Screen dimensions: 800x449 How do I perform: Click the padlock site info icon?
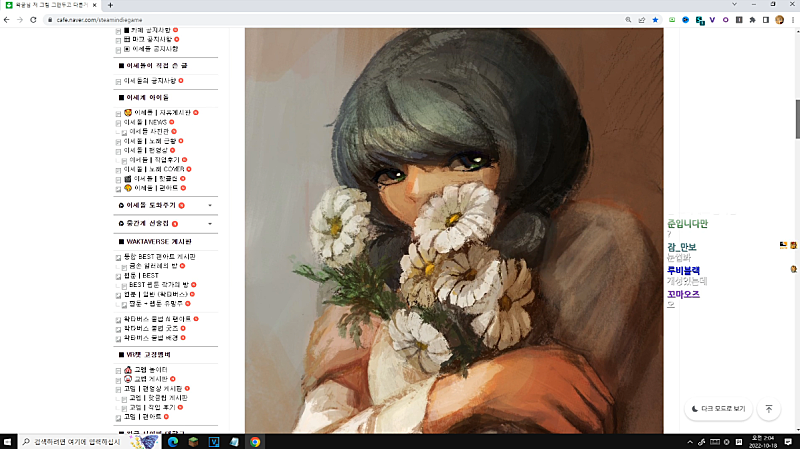pyautogui.click(x=50, y=20)
